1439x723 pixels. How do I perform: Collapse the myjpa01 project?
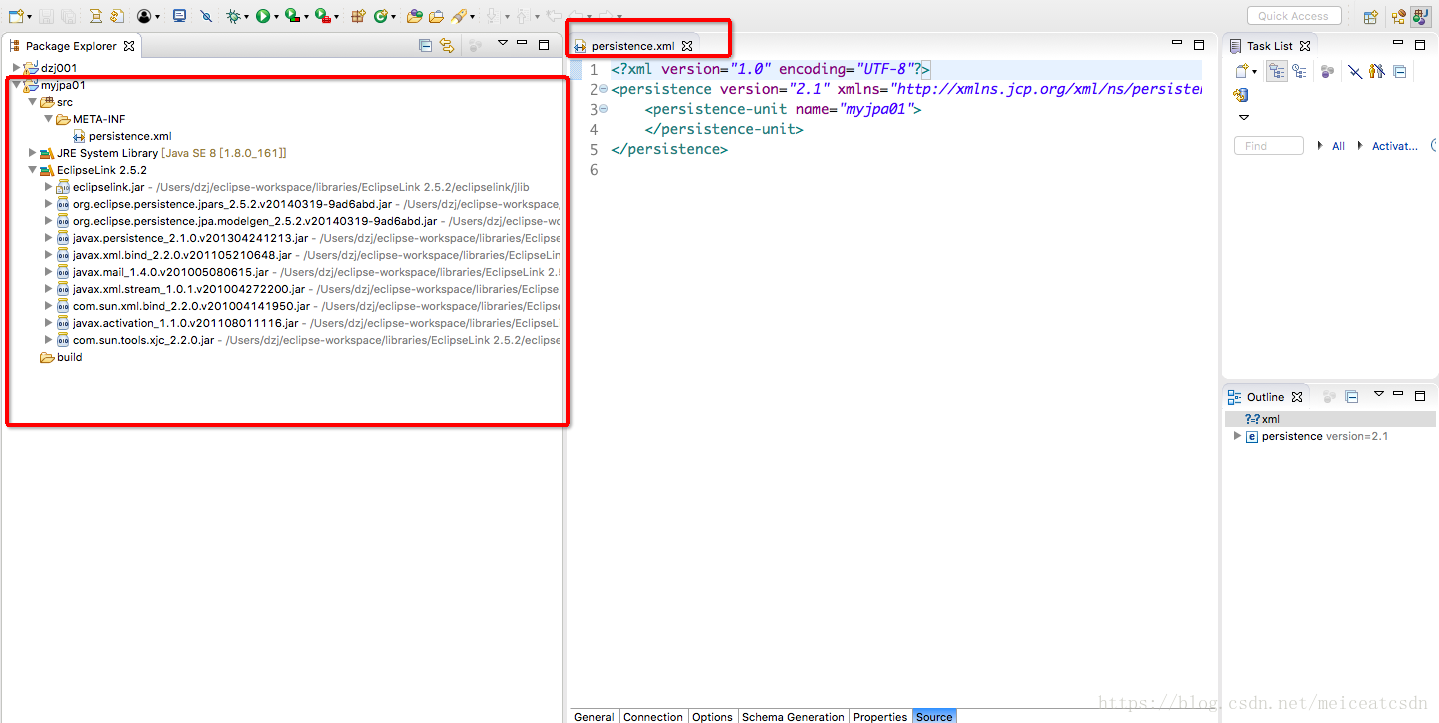(x=16, y=85)
